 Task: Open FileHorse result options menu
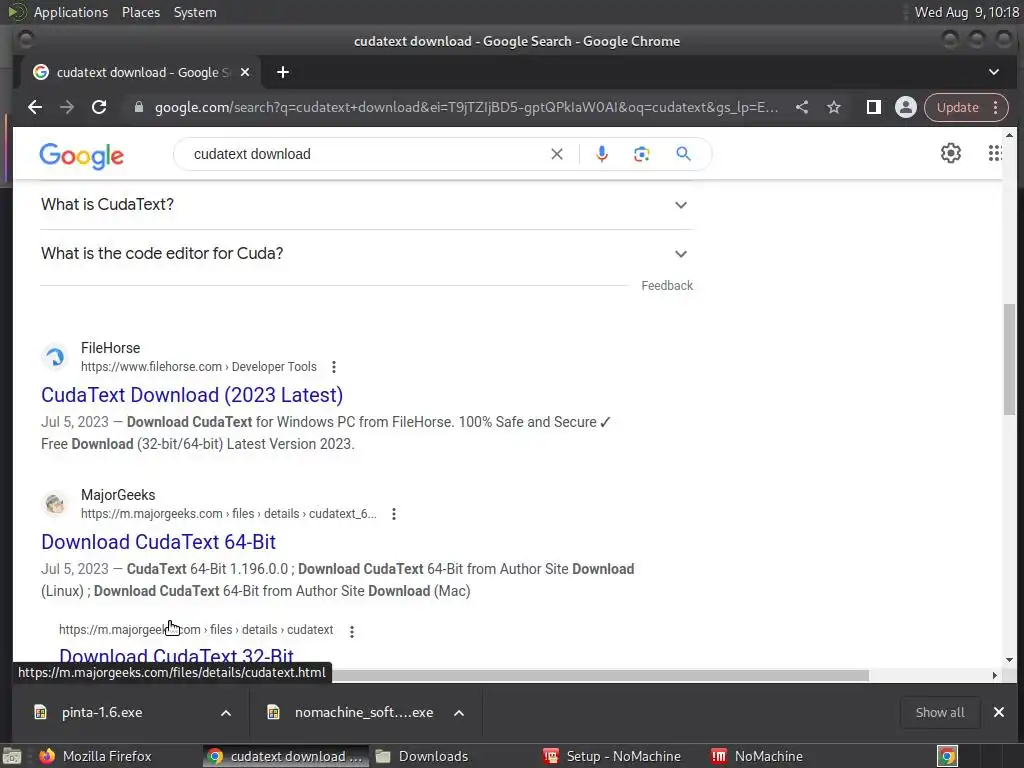(x=334, y=367)
